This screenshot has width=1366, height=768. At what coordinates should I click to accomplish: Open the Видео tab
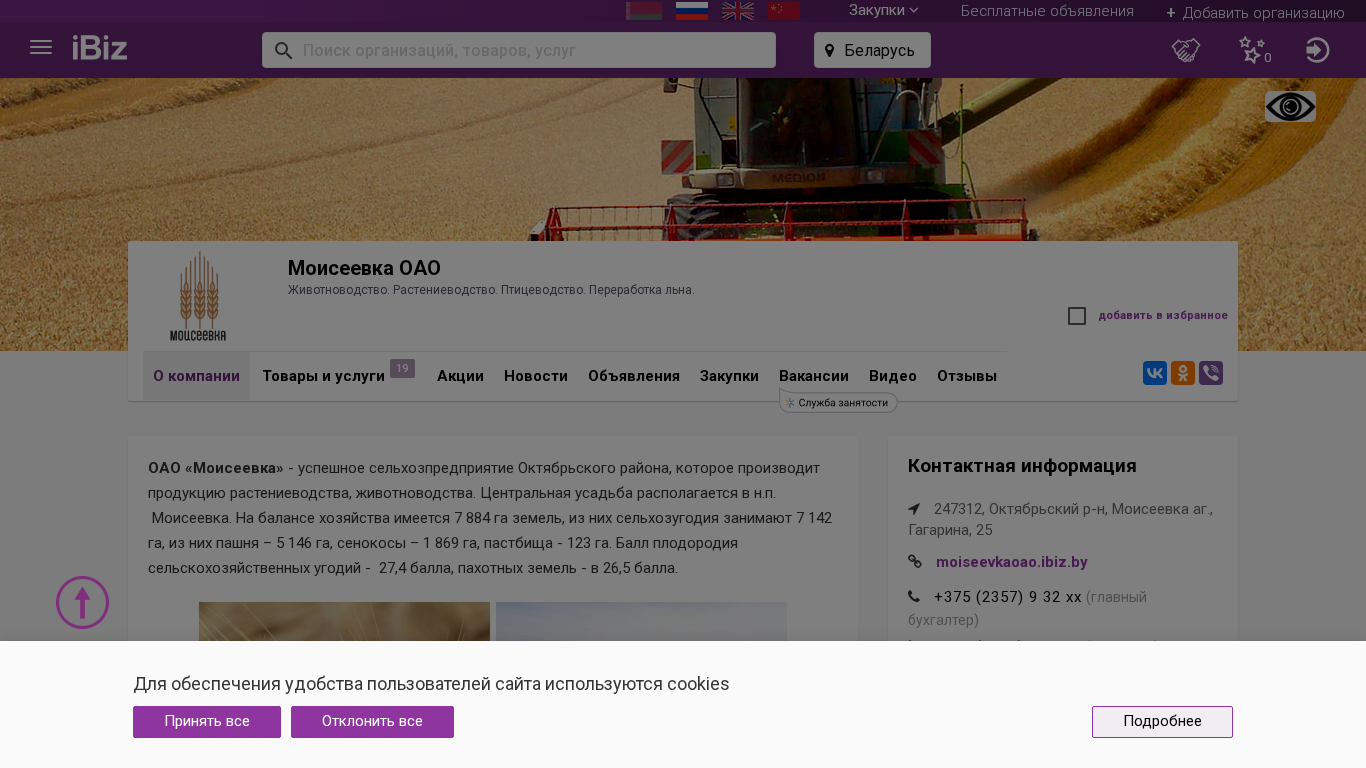(x=893, y=376)
